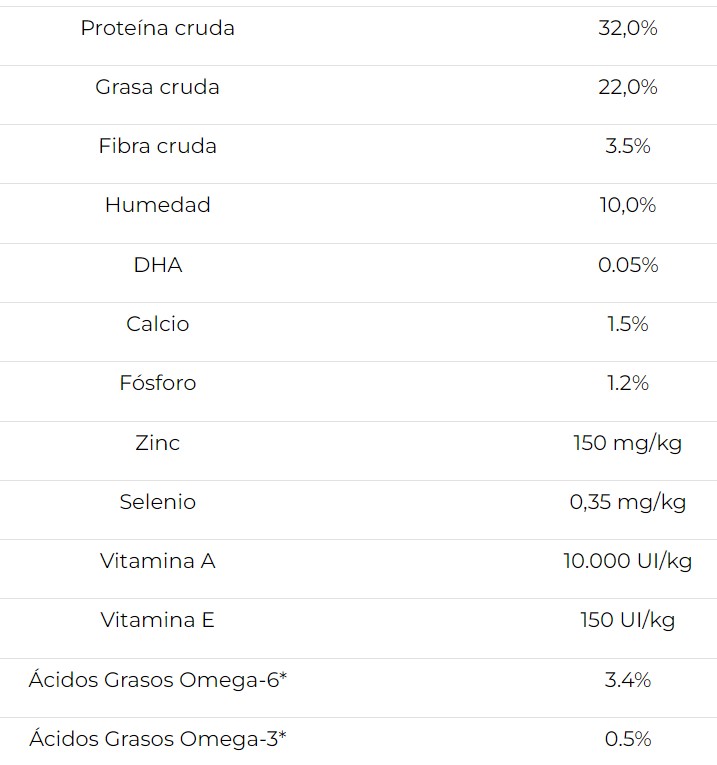This screenshot has height=765, width=717.
Task: Click the Selenio label
Action: pyautogui.click(x=157, y=502)
